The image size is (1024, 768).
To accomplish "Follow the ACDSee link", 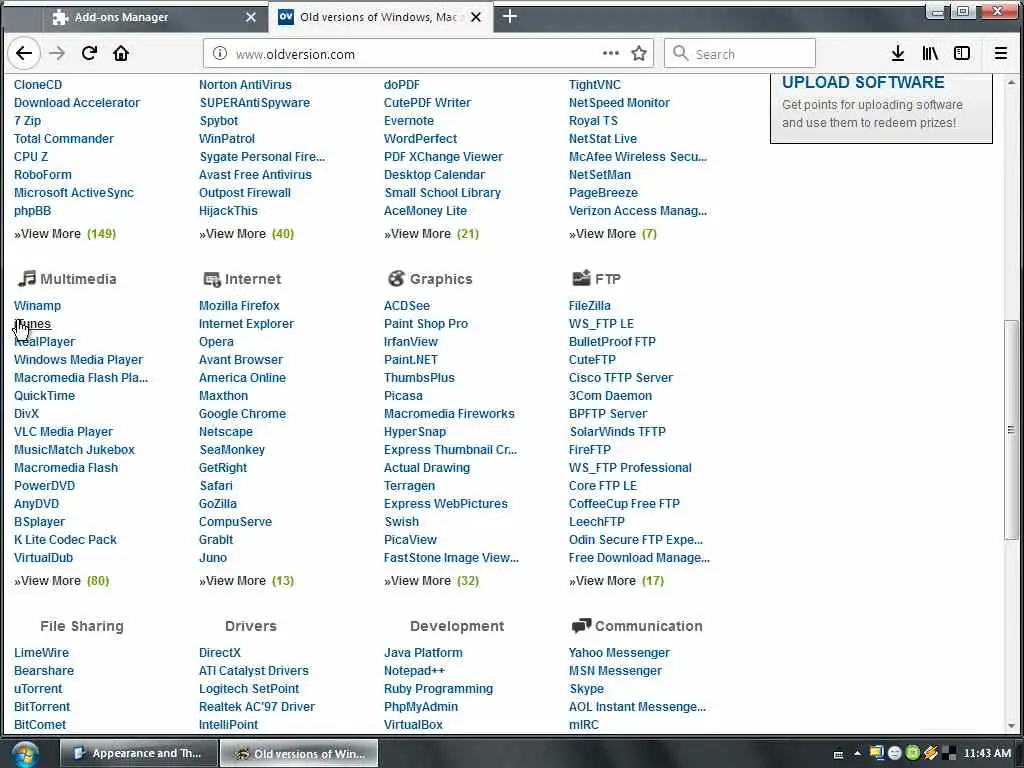I will tap(407, 306).
